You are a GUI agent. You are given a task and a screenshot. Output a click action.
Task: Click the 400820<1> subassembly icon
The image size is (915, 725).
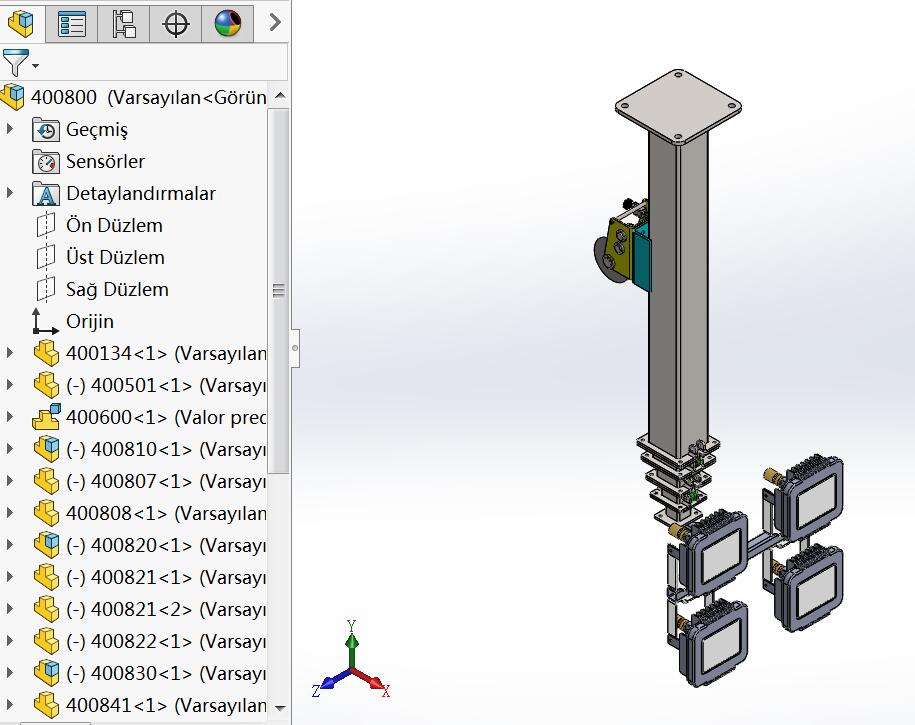46,545
